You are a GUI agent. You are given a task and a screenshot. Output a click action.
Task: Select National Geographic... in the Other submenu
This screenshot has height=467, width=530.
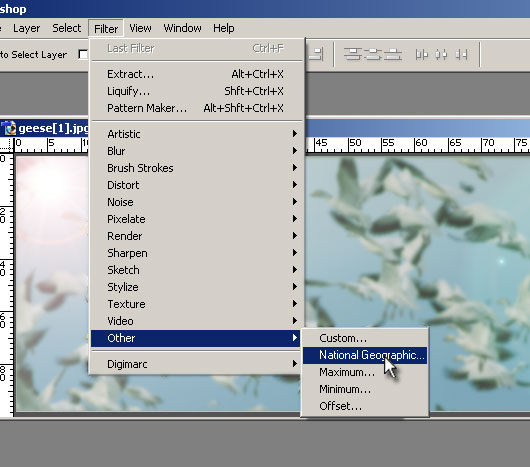[x=365, y=355]
